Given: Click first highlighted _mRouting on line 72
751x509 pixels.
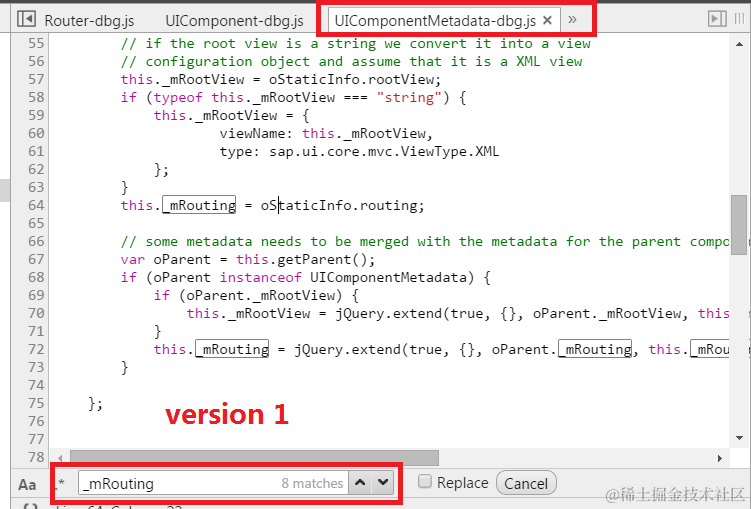Looking at the screenshot, I should tap(232, 349).
